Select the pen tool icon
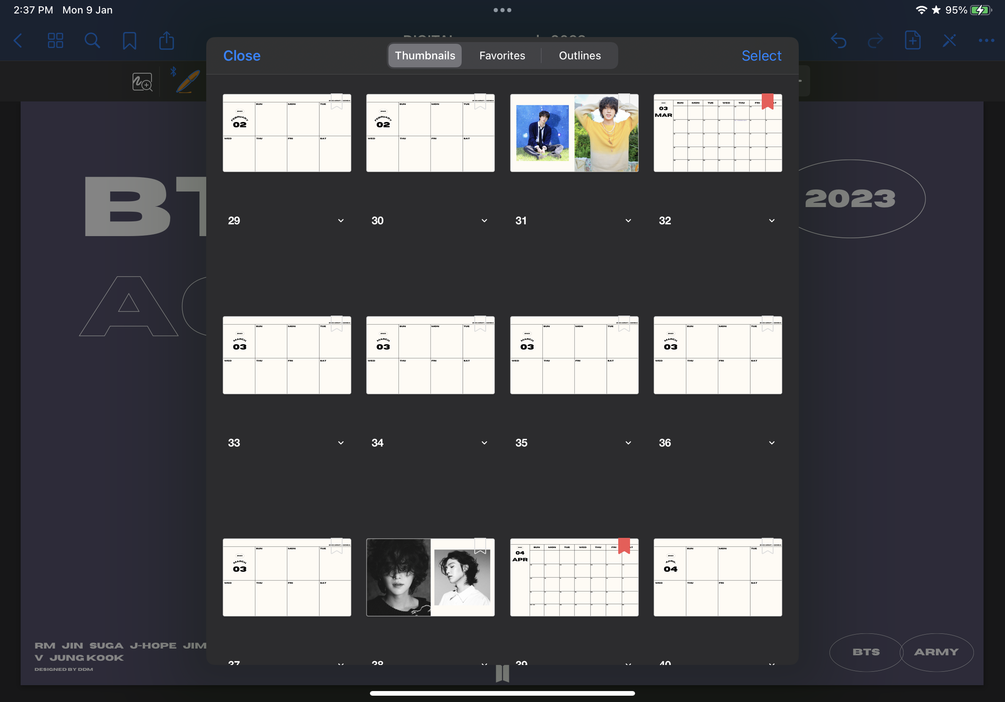This screenshot has height=702, width=1005. (187, 82)
